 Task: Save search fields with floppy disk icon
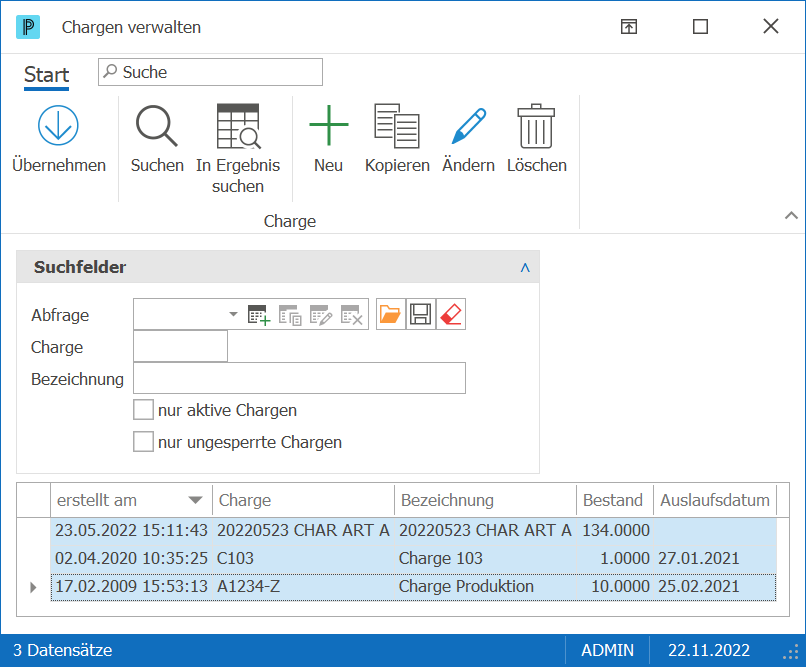pyautogui.click(x=420, y=314)
